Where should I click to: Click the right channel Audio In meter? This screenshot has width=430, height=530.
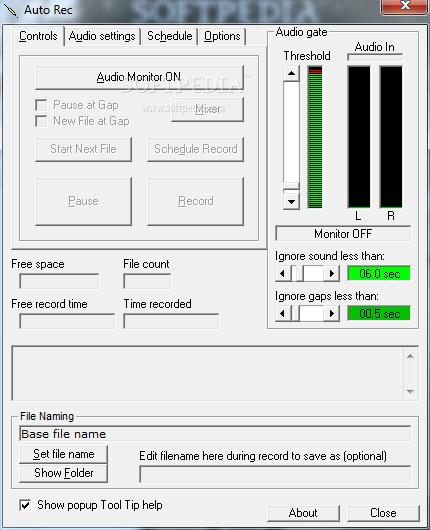[x=391, y=137]
